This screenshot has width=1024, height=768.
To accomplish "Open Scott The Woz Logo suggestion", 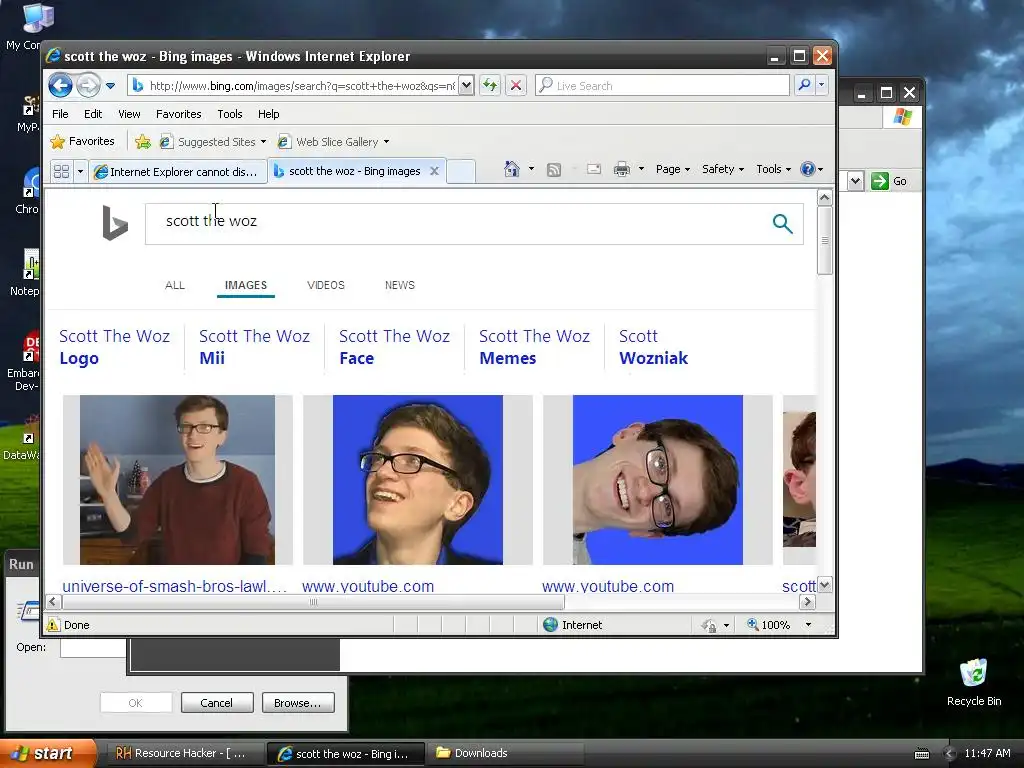I will (x=114, y=347).
